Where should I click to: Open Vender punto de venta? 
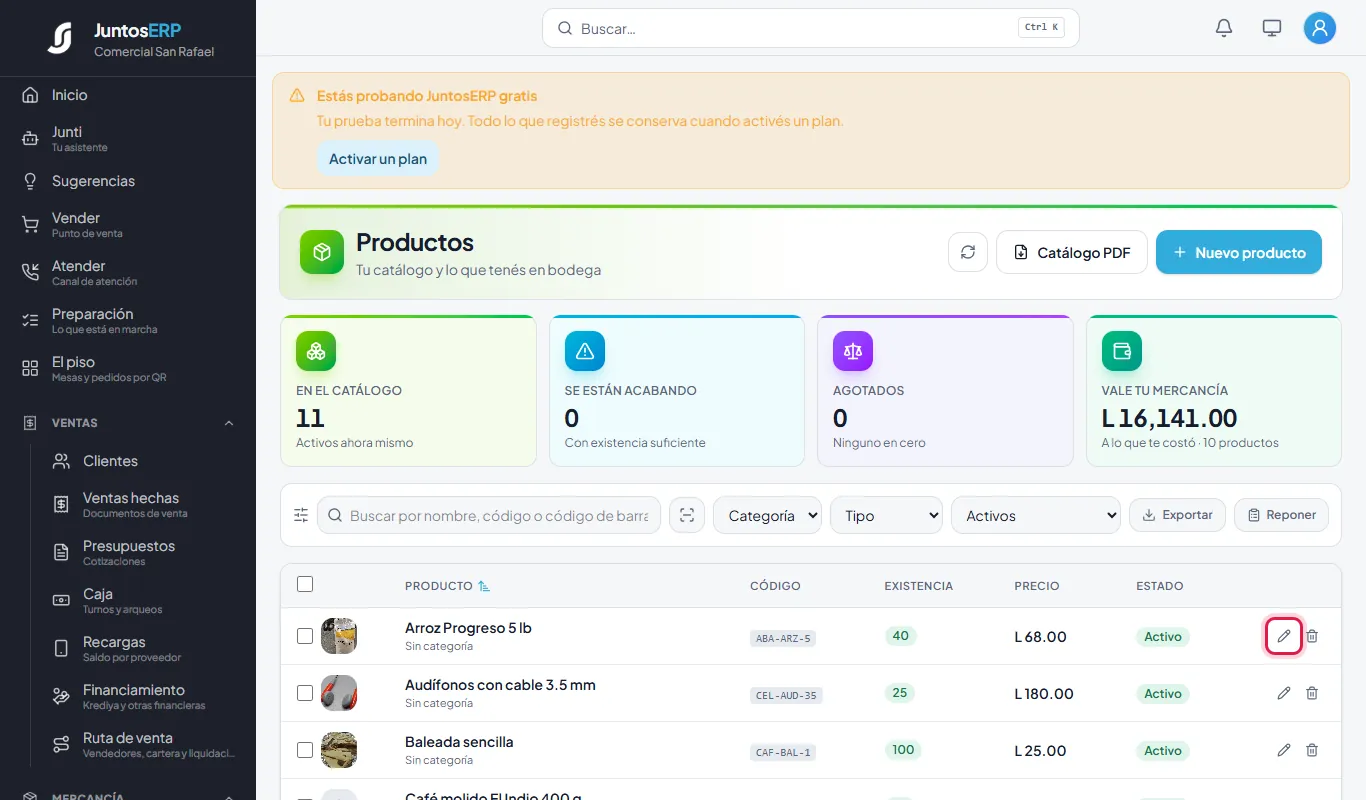pos(128,224)
